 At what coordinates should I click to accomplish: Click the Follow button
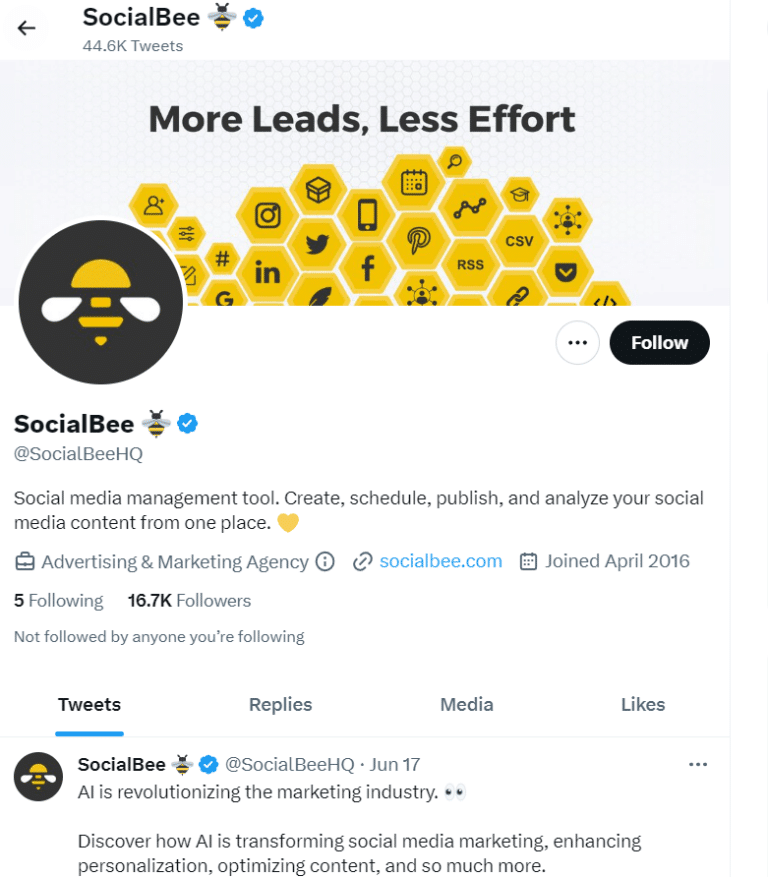(x=659, y=342)
